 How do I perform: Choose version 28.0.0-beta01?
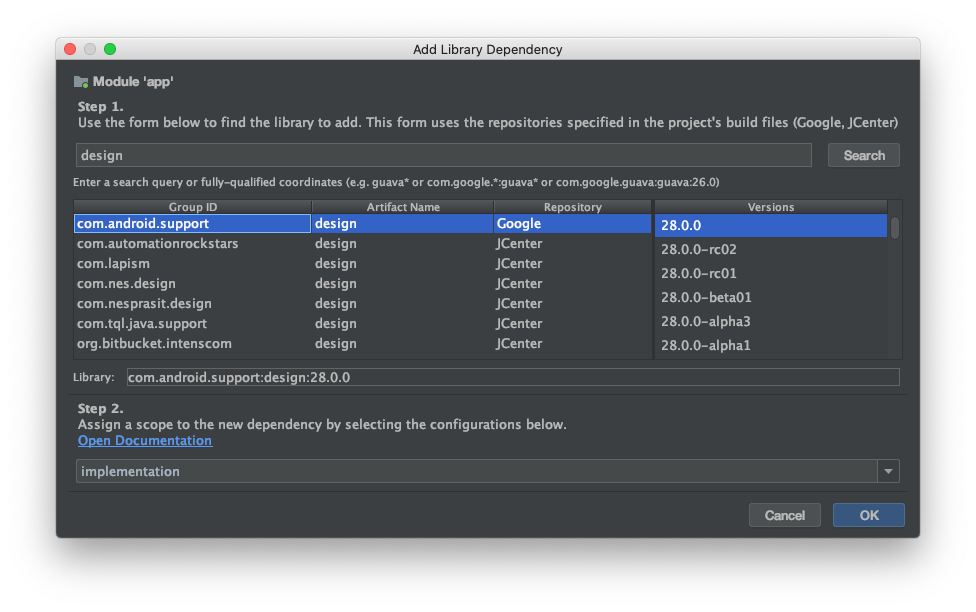click(771, 297)
